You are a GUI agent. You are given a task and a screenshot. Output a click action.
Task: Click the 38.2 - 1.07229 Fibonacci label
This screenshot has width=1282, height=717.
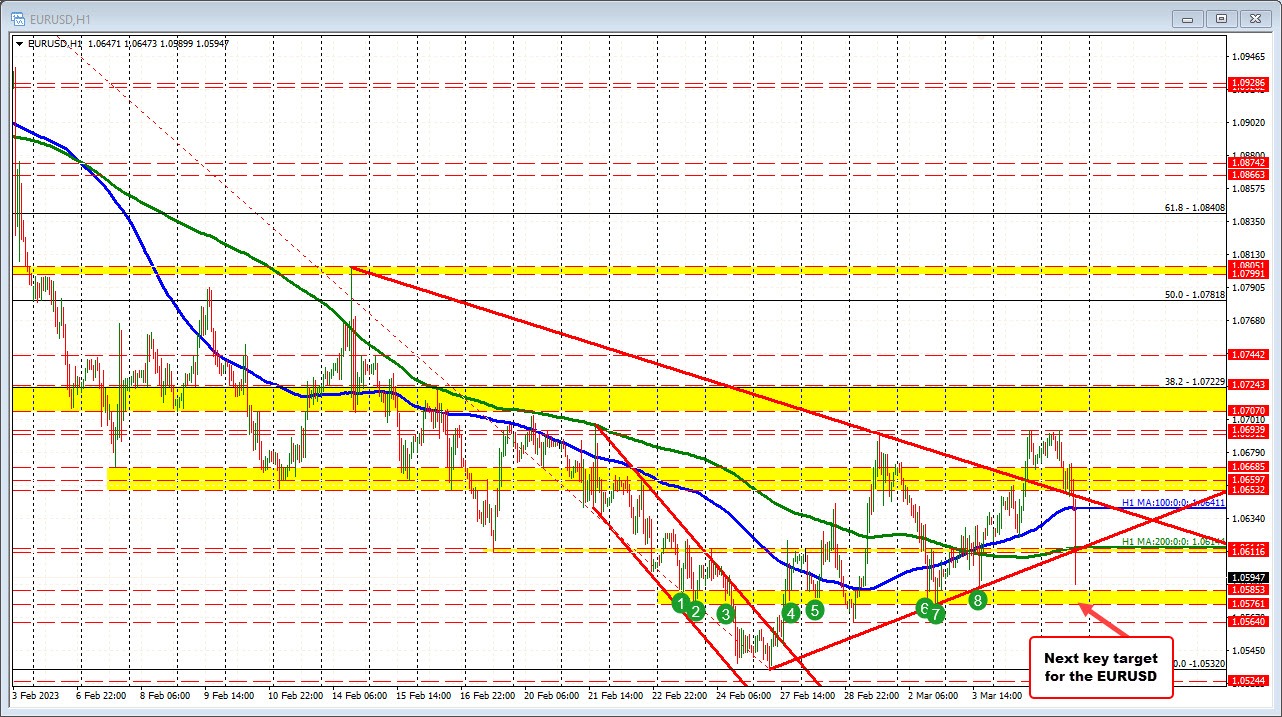pos(1195,382)
